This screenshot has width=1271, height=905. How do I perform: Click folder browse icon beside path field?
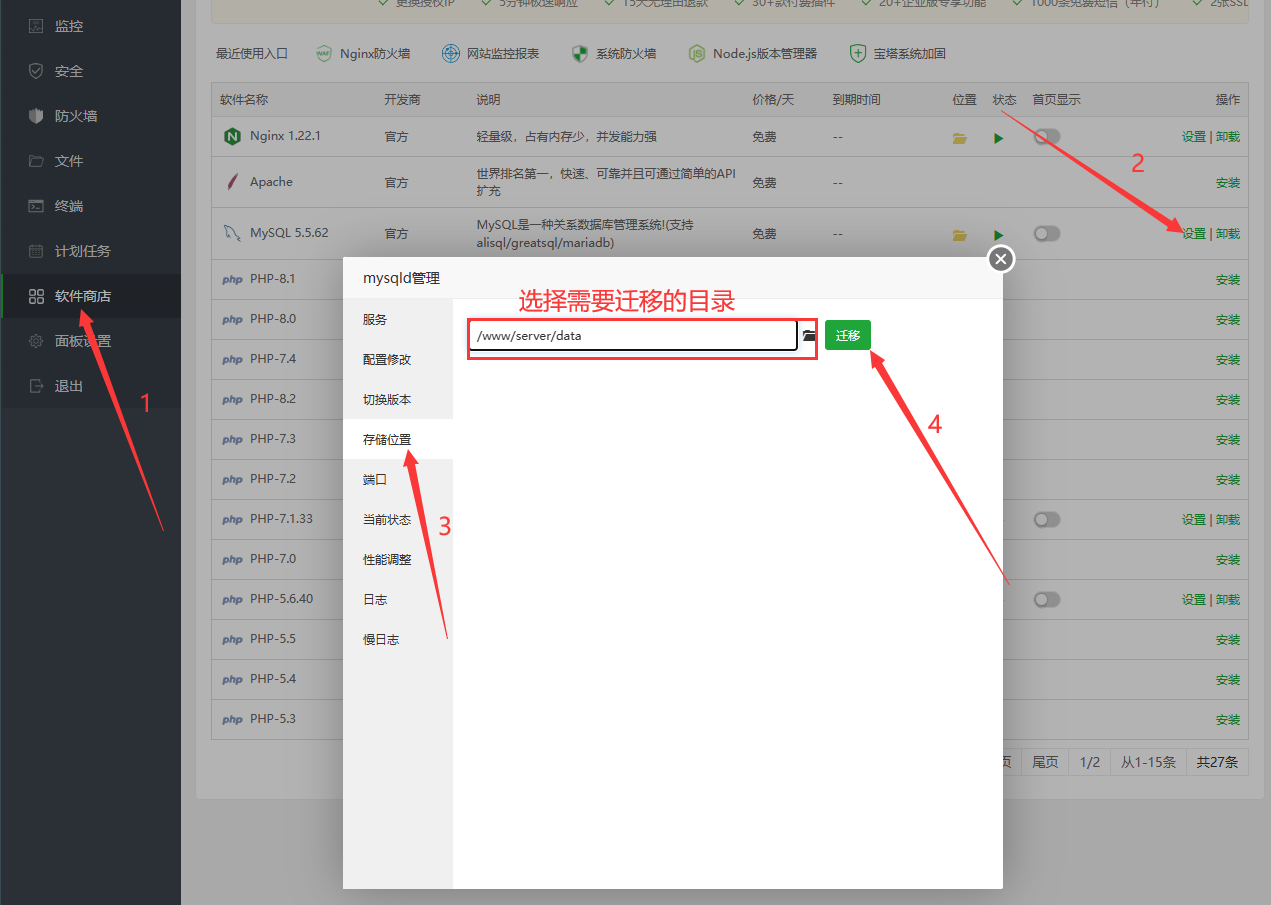tap(809, 336)
